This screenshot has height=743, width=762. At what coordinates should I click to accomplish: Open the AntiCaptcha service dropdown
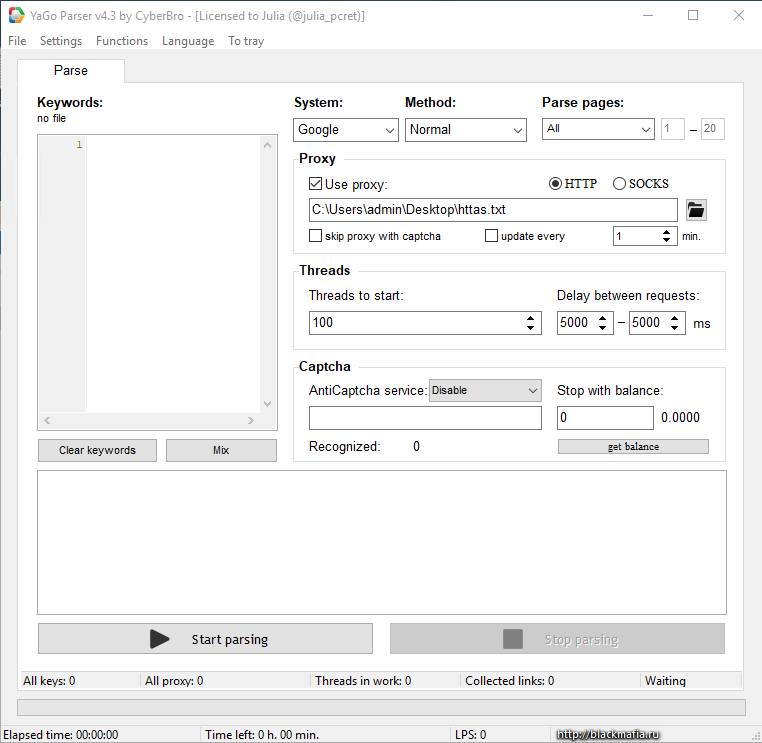pos(485,391)
